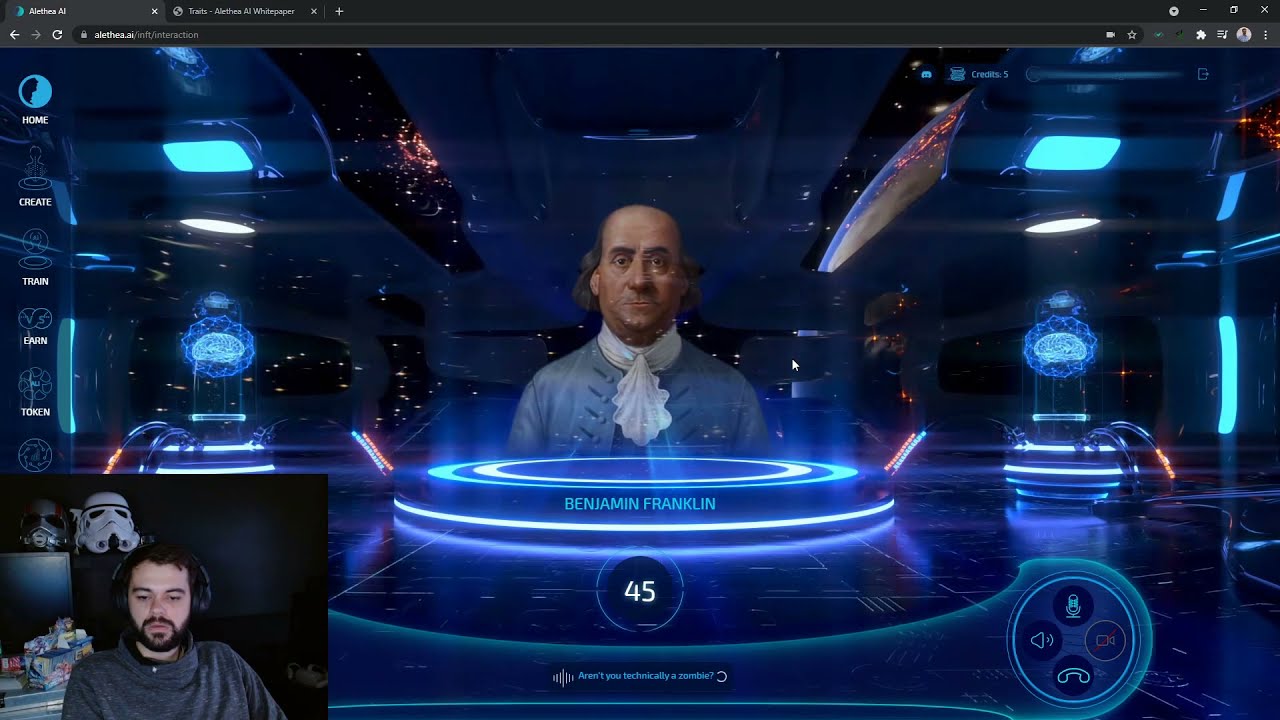Open the CREATE section icon
Screen dimensions: 1280x720
click(35, 169)
